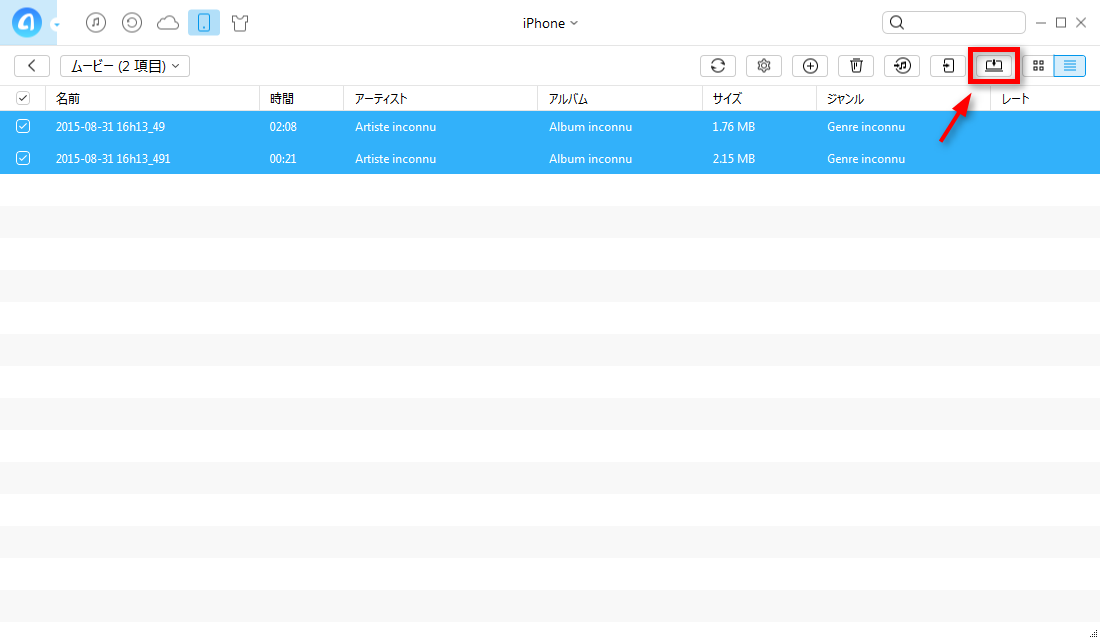Sort by the サイズ column header
This screenshot has width=1100, height=640.
(760, 99)
